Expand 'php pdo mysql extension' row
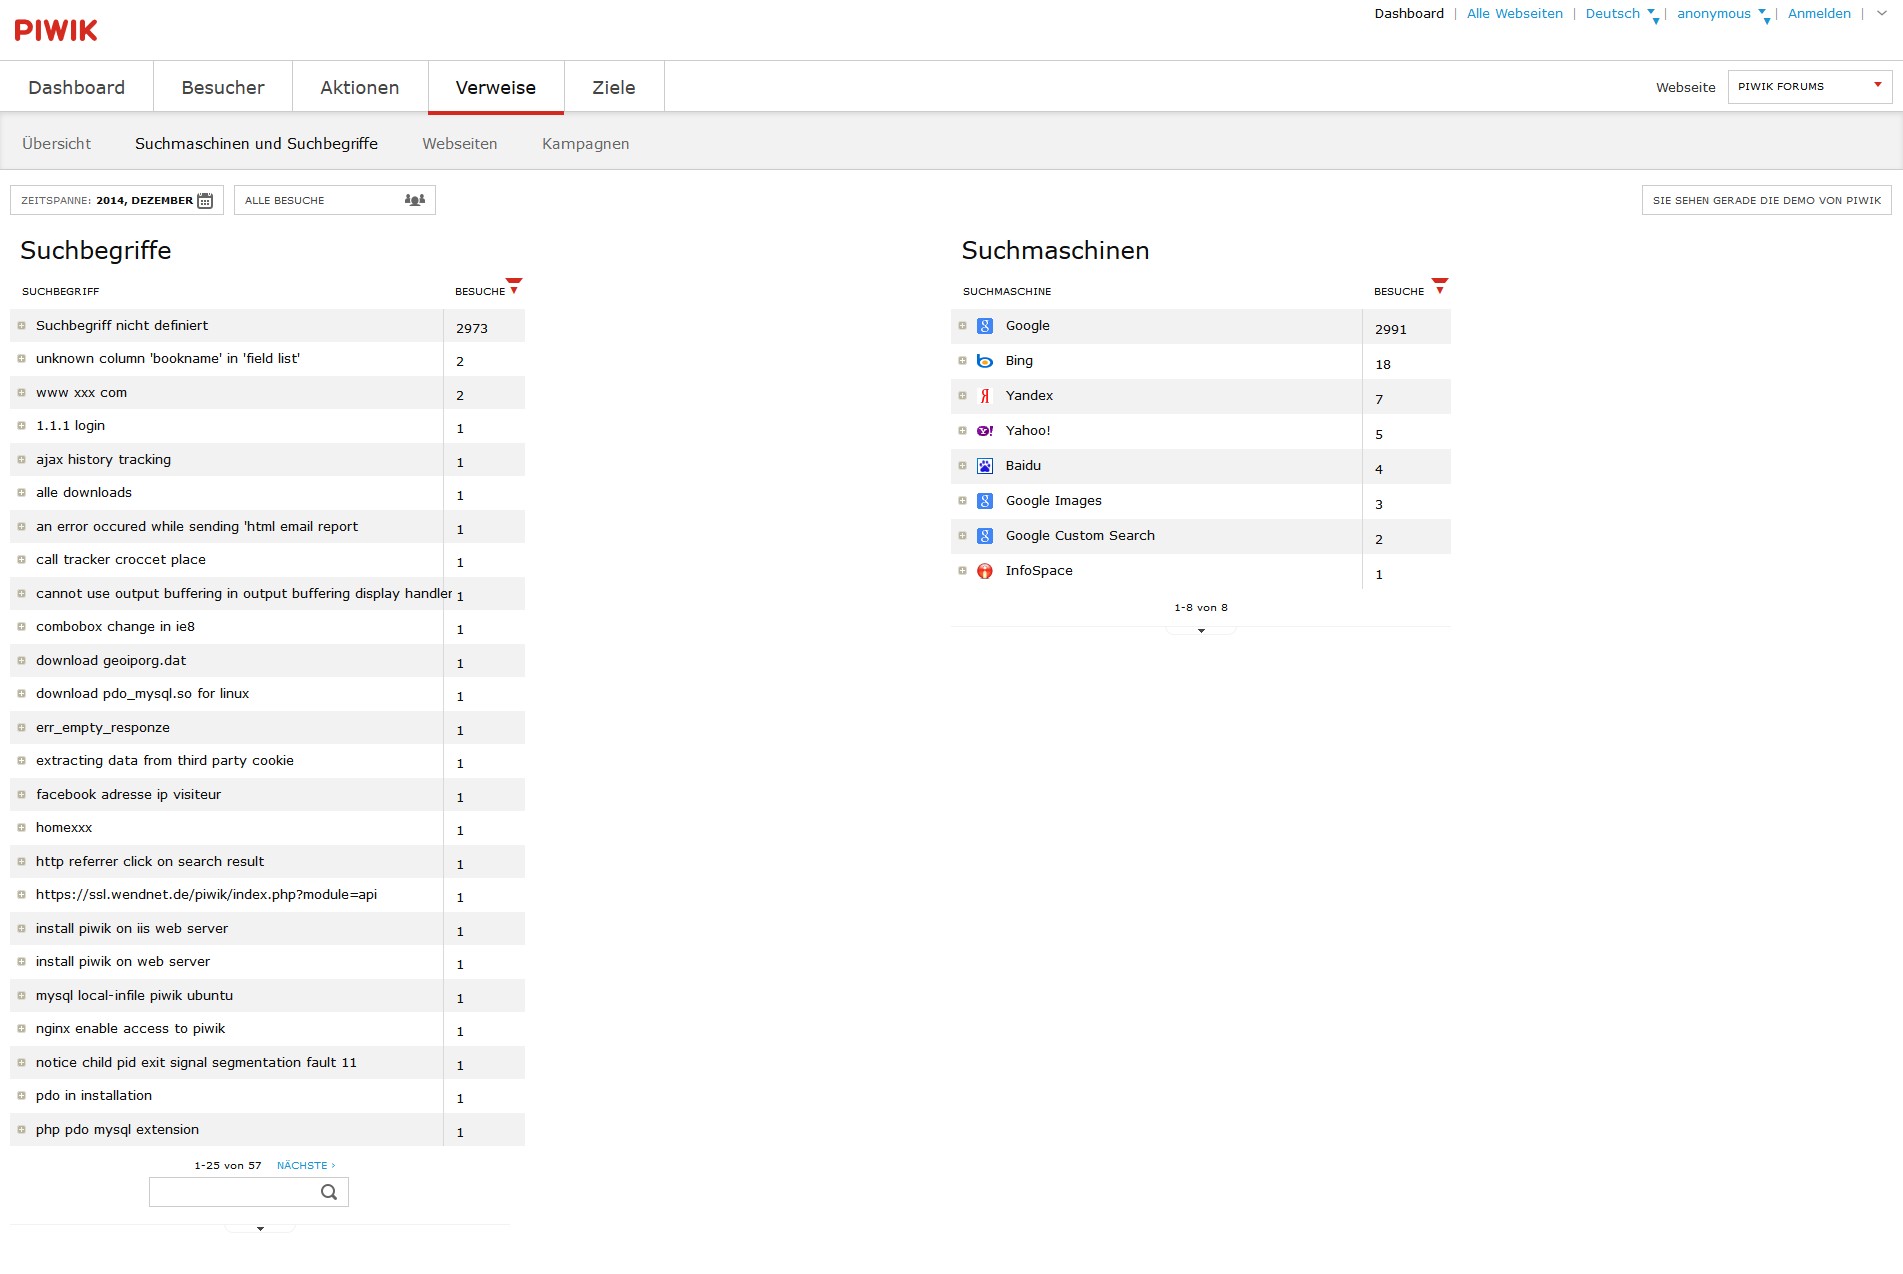The image size is (1903, 1274). coord(21,1130)
